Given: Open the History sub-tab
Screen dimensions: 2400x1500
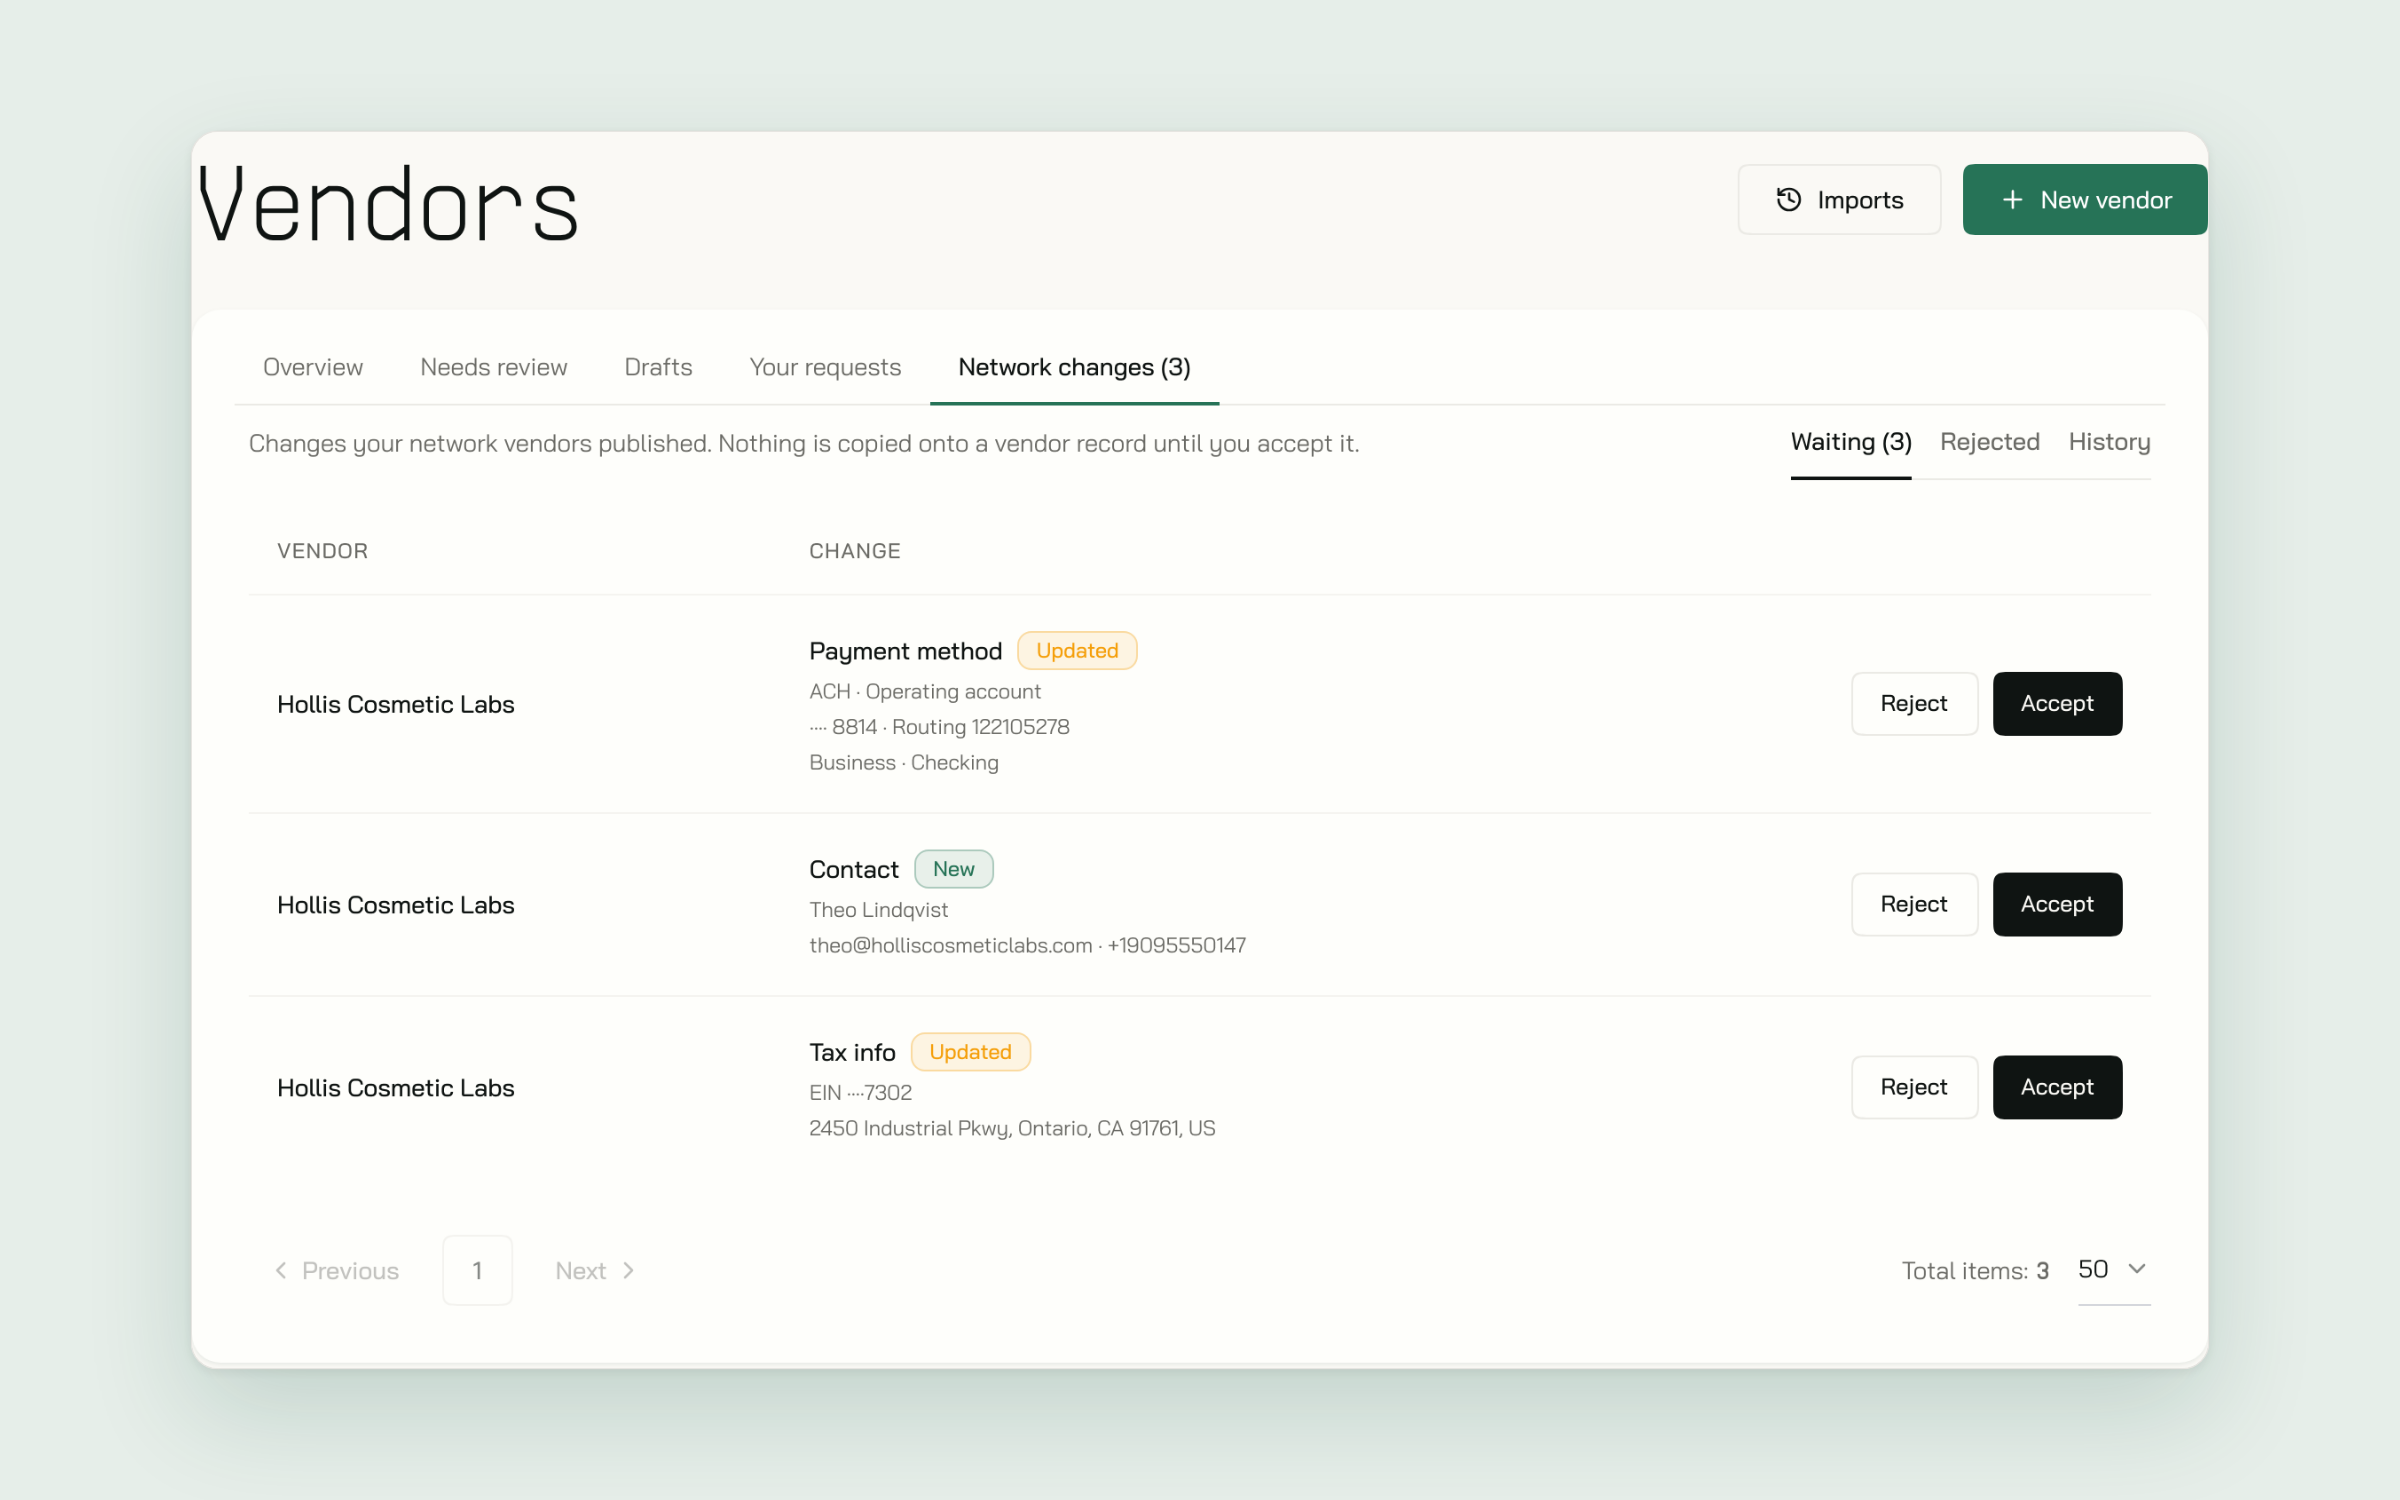Looking at the screenshot, I should (2109, 442).
